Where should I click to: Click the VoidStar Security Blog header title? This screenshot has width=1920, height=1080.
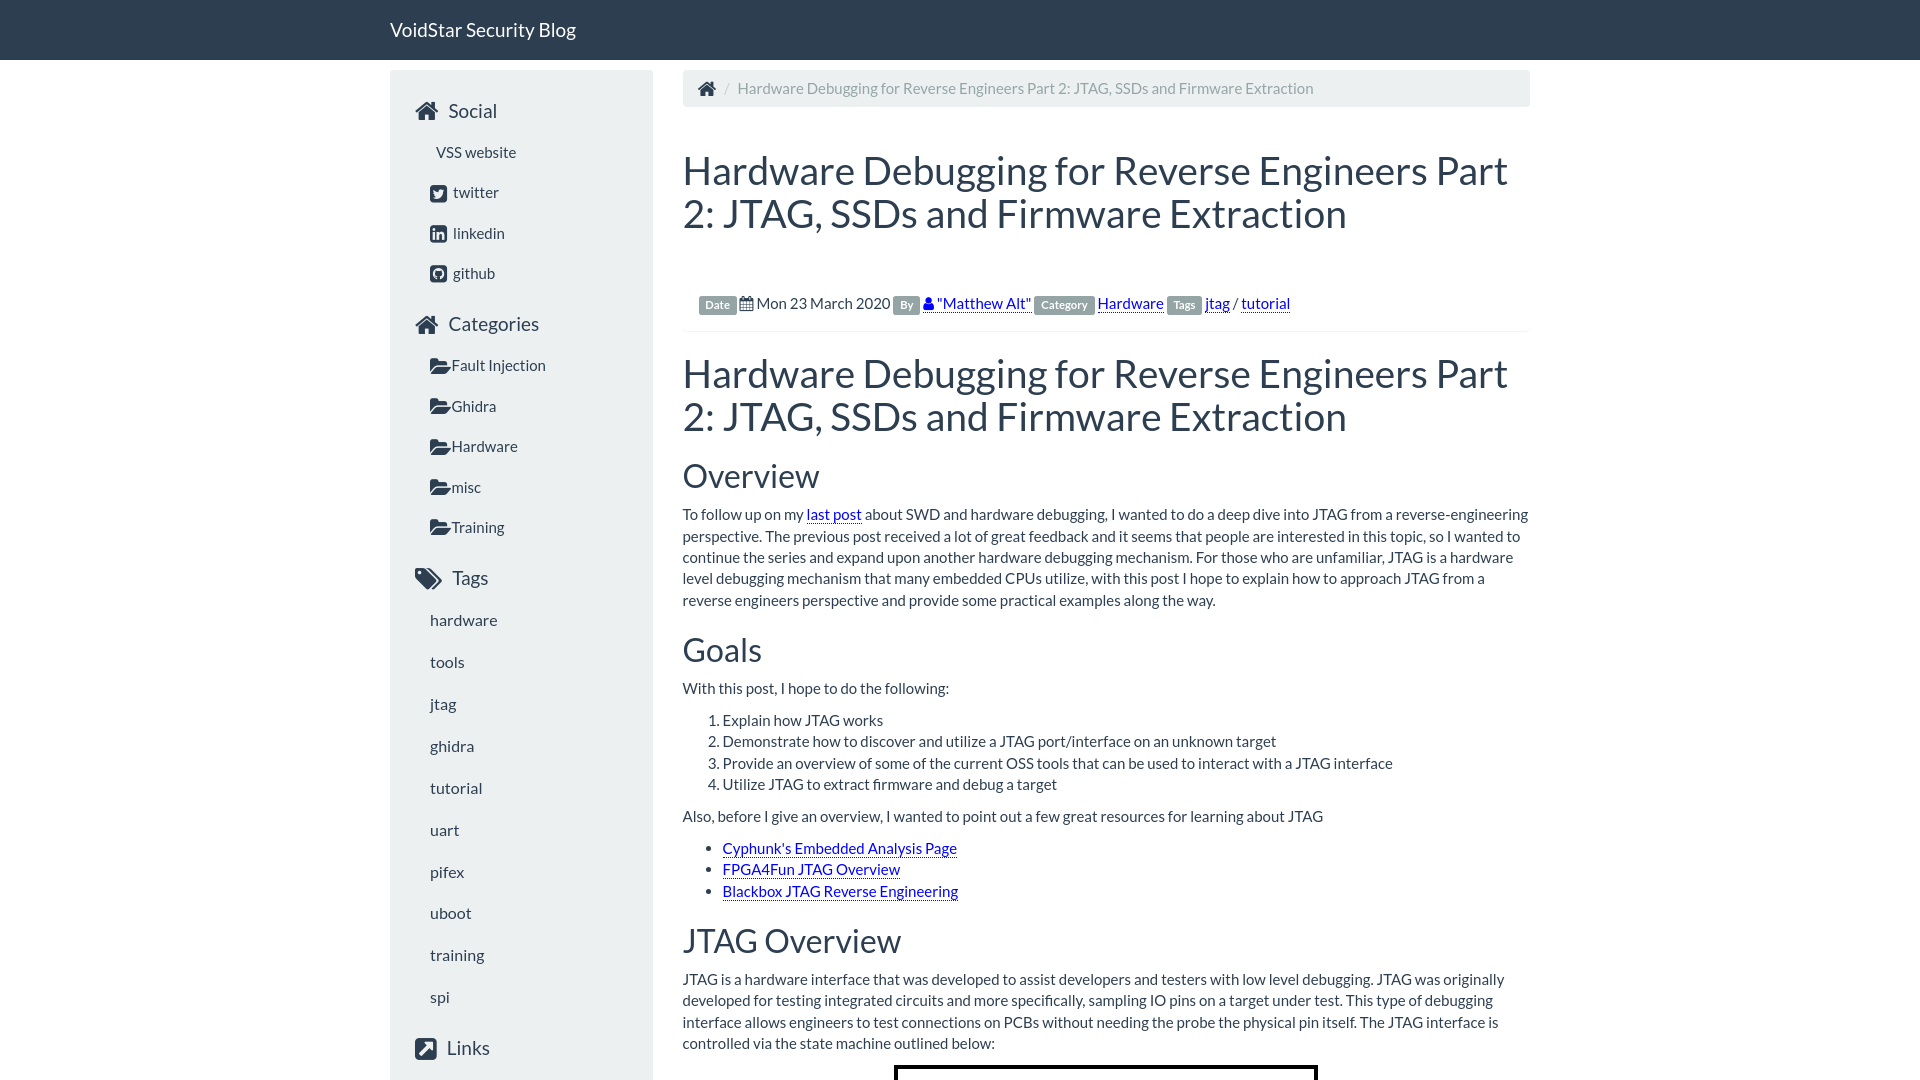[x=483, y=29]
